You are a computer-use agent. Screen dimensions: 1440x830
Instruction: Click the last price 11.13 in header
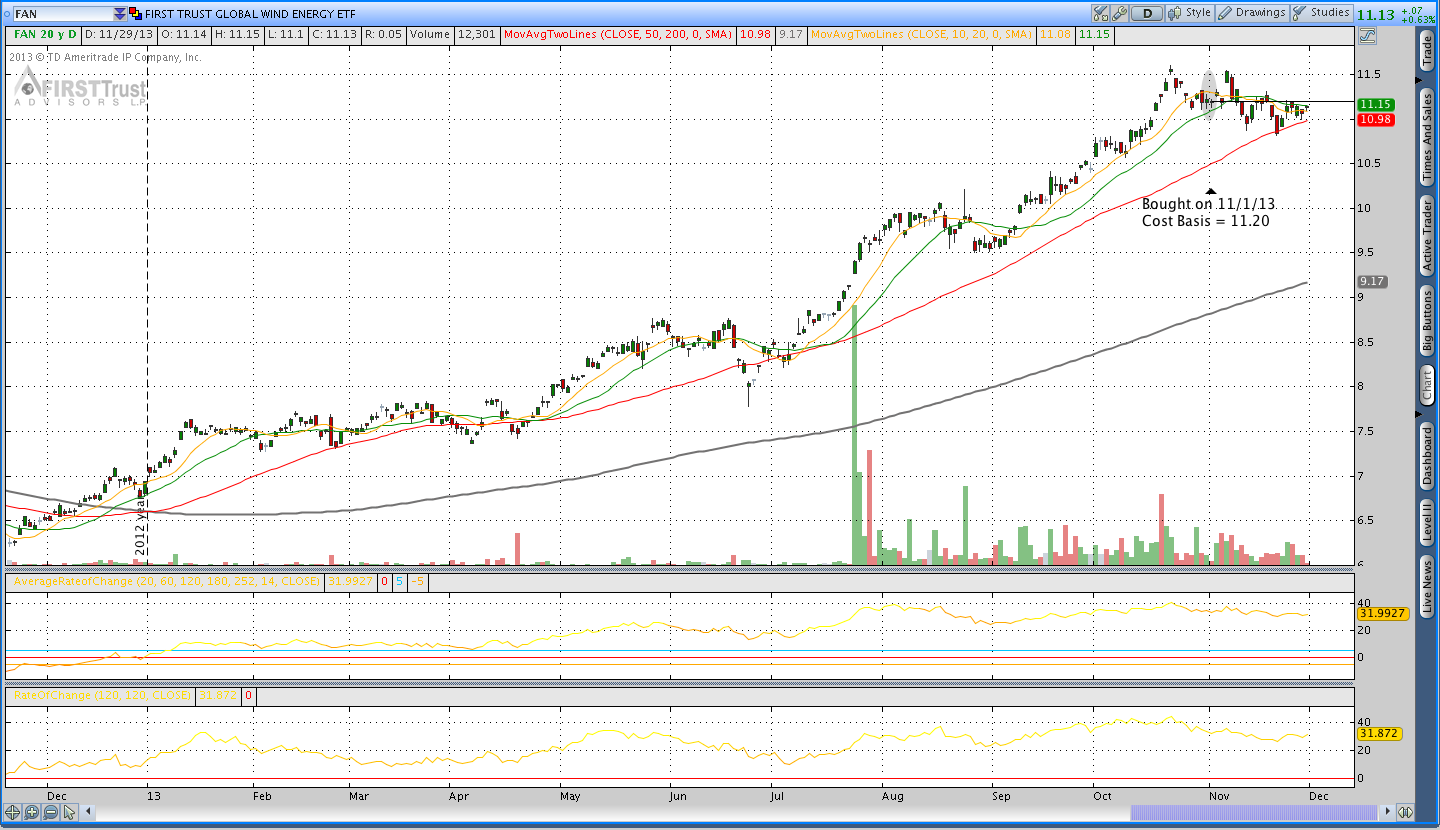(1376, 13)
